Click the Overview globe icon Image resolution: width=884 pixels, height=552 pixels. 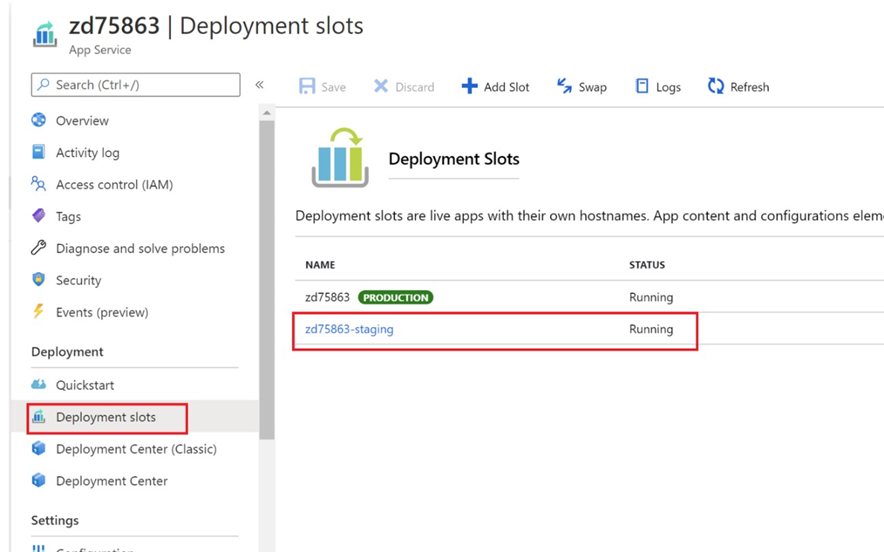(x=39, y=121)
